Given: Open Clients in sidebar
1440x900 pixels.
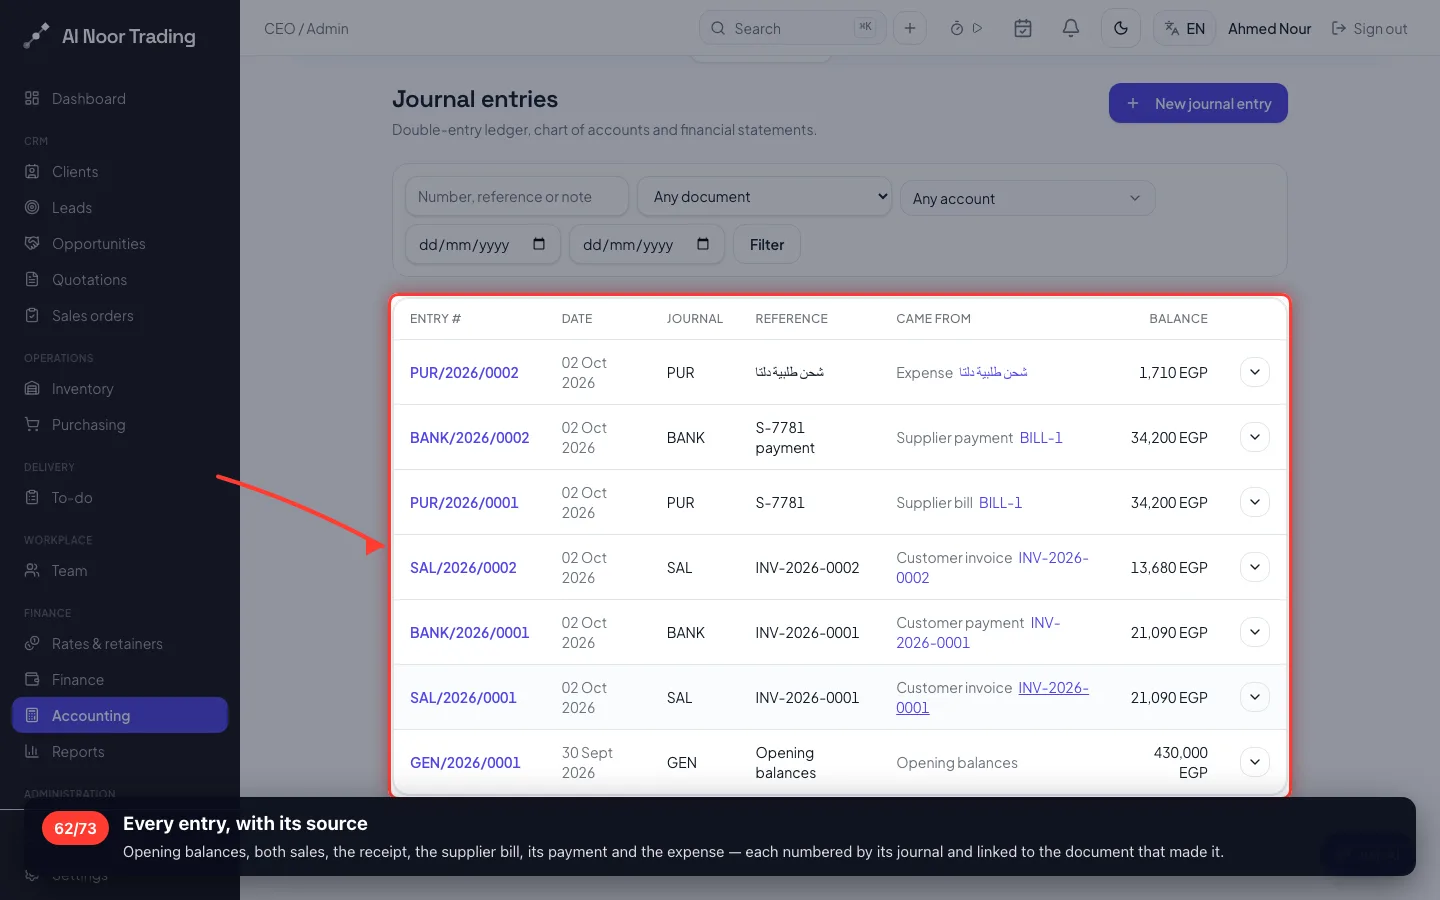Looking at the screenshot, I should click(x=120, y=171).
